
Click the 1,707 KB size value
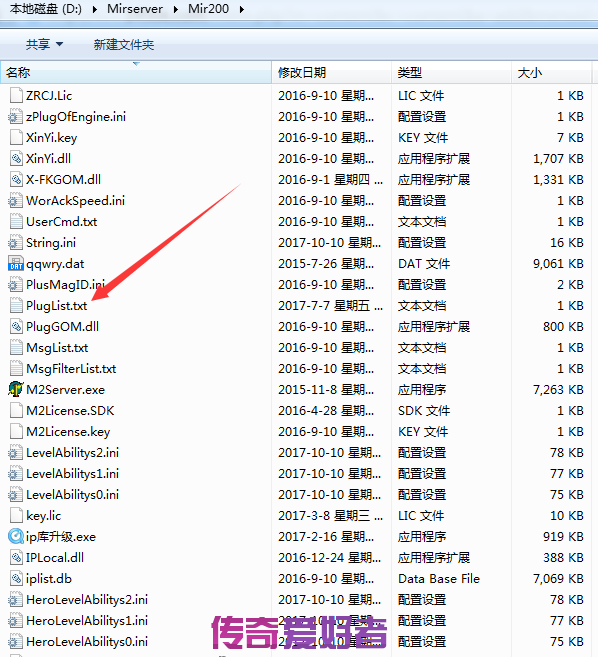558,158
